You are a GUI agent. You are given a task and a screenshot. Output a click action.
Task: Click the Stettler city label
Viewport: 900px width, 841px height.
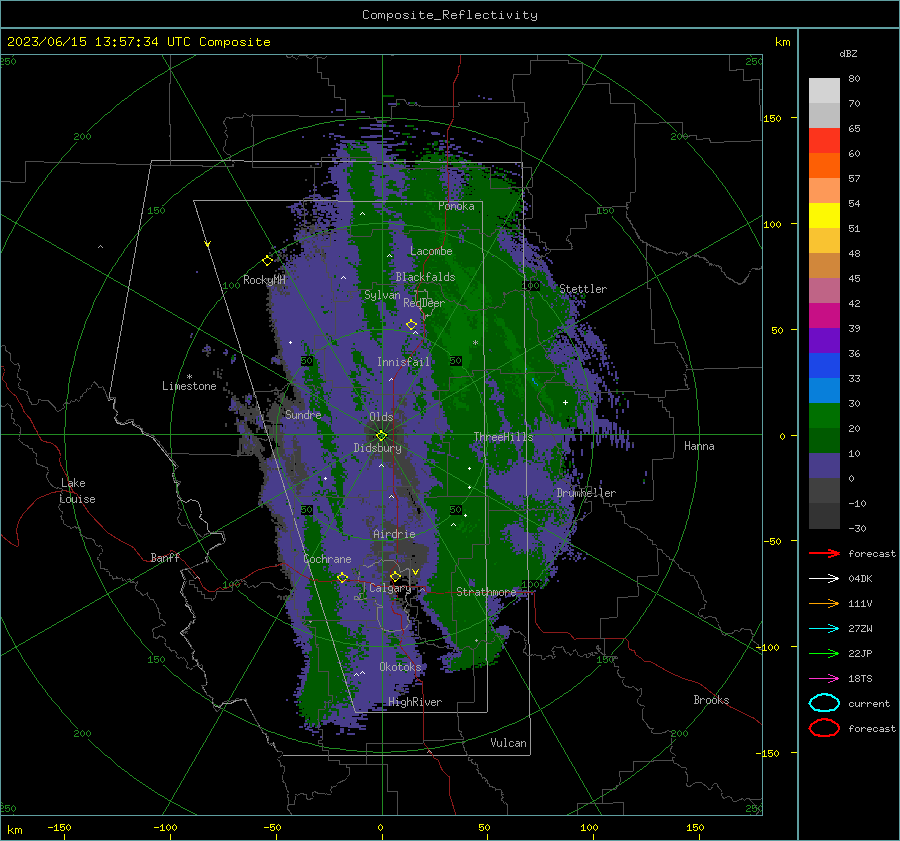583,289
